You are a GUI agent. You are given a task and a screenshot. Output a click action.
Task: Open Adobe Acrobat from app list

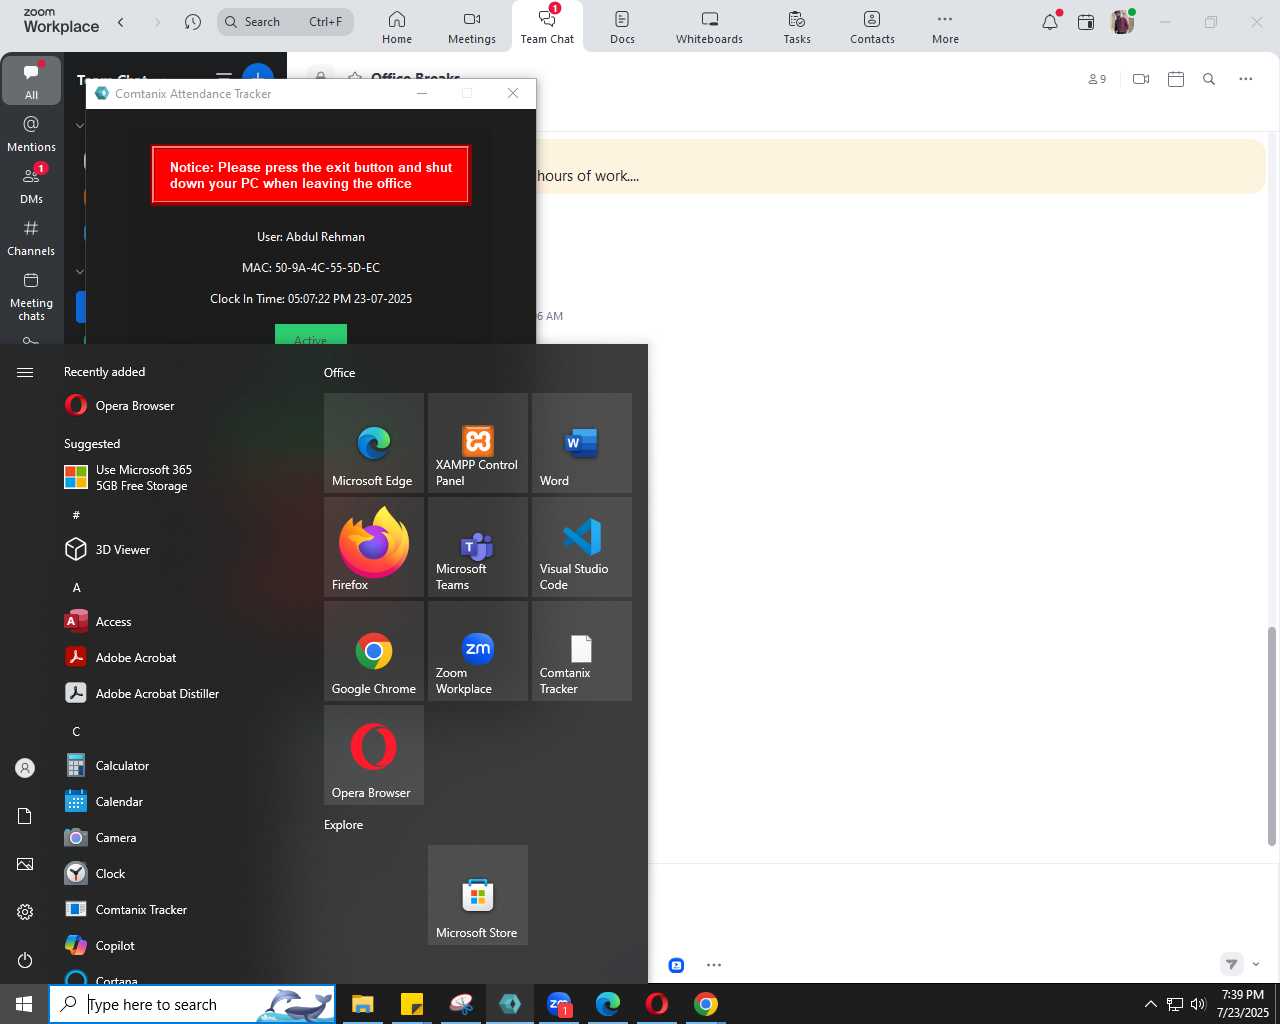click(x=180, y=658)
